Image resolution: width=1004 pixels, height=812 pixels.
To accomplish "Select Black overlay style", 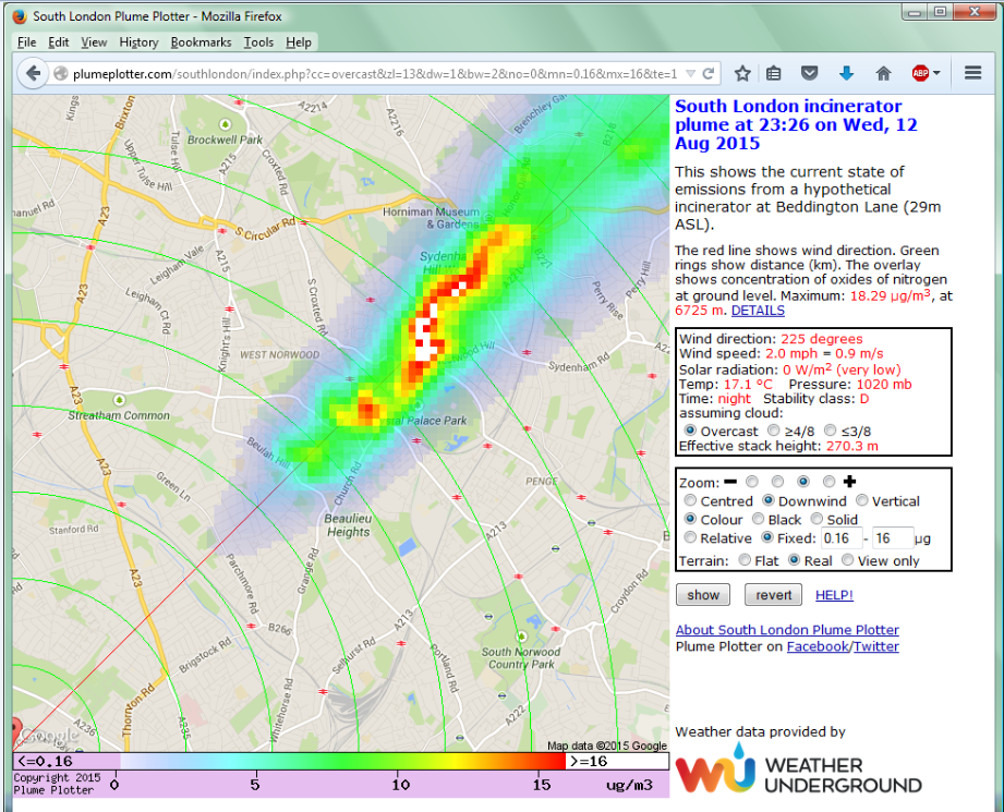I will pos(758,519).
